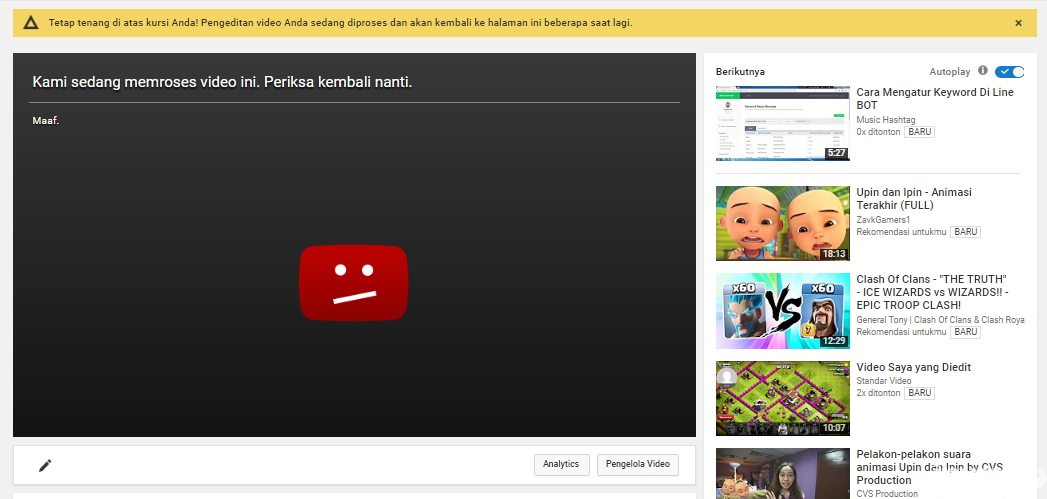
Task: Click the Upin dan Ipin 18:13 thumbnail
Action: (x=783, y=223)
